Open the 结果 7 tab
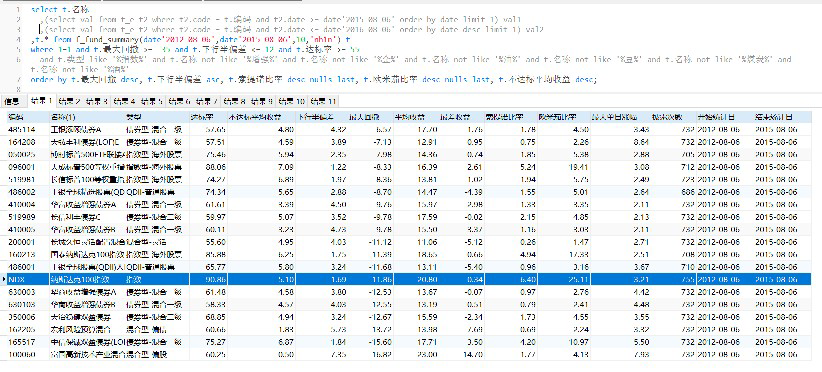Viewport: 822px width, 372px height. [208, 101]
